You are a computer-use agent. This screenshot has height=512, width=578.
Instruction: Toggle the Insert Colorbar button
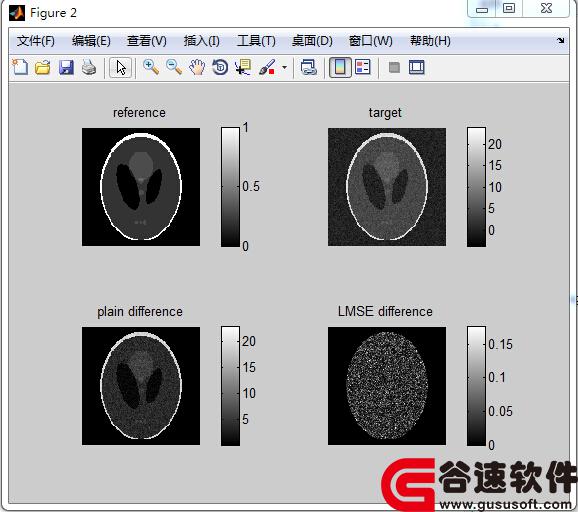click(x=340, y=67)
